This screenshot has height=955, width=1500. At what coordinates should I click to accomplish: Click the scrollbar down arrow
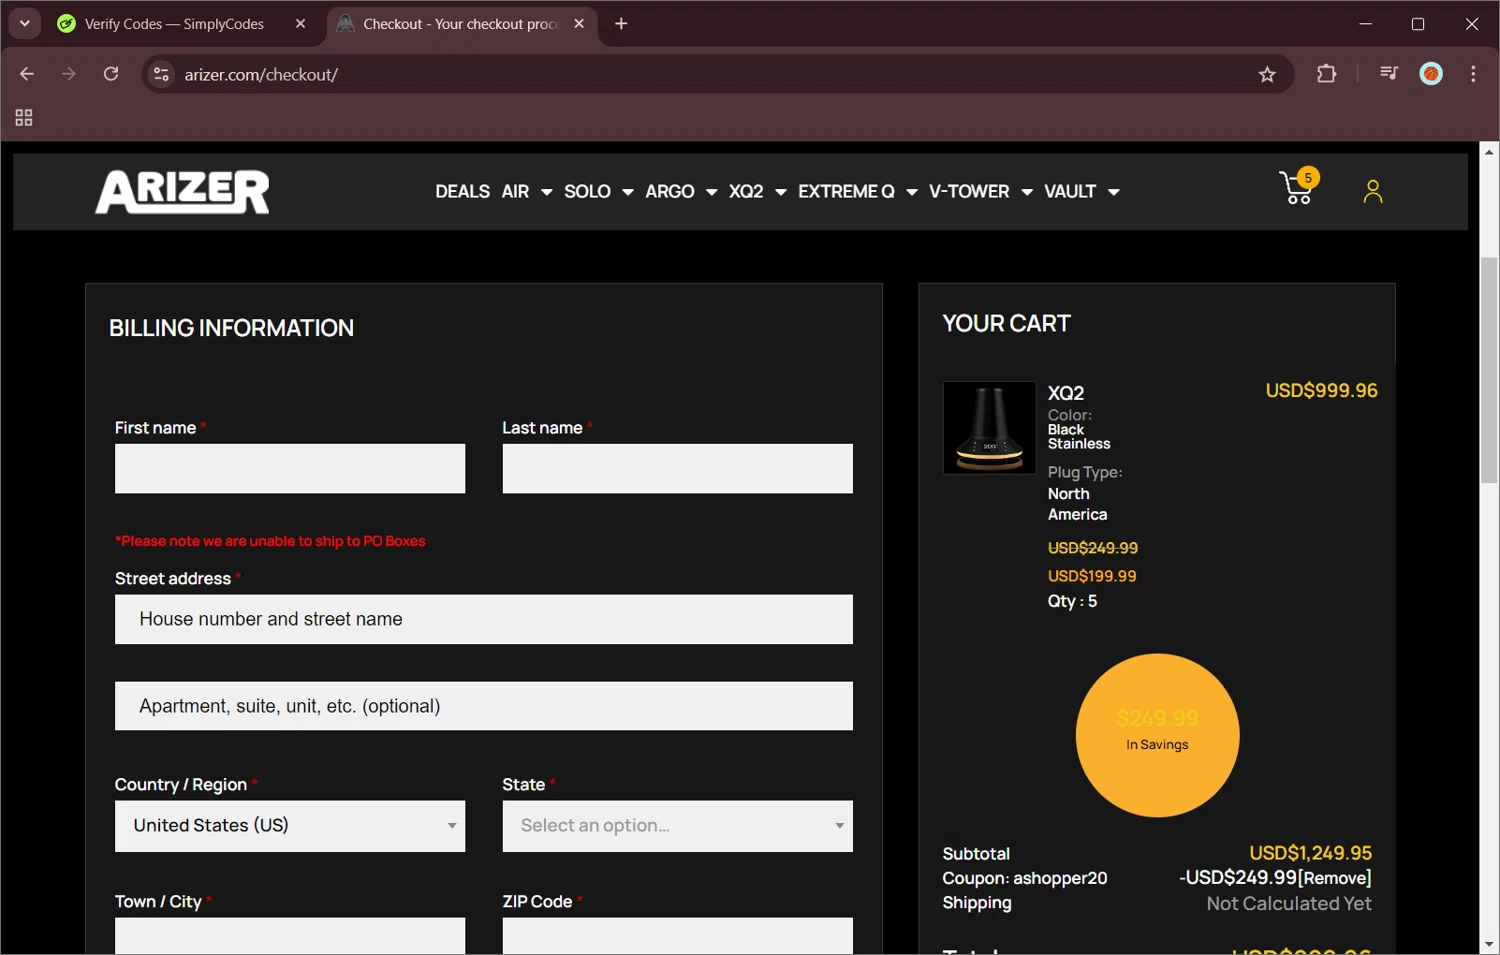tap(1489, 944)
